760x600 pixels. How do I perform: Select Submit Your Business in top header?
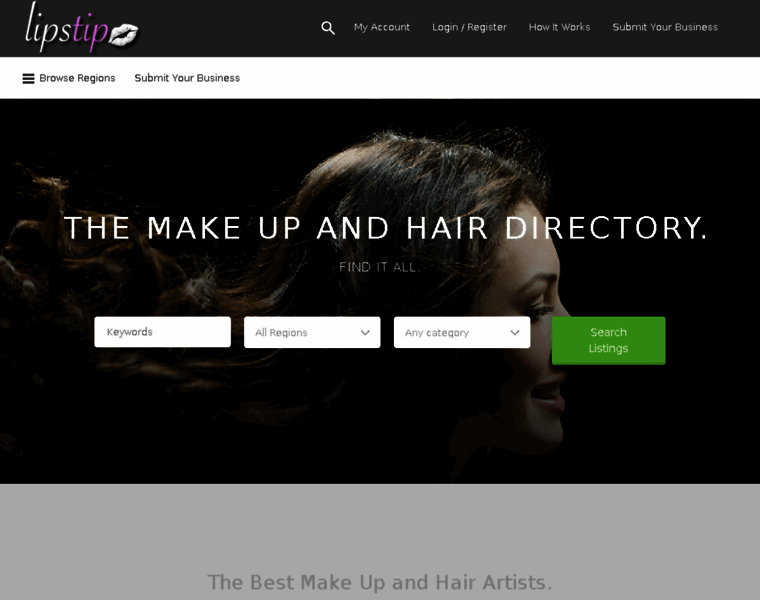(x=665, y=27)
